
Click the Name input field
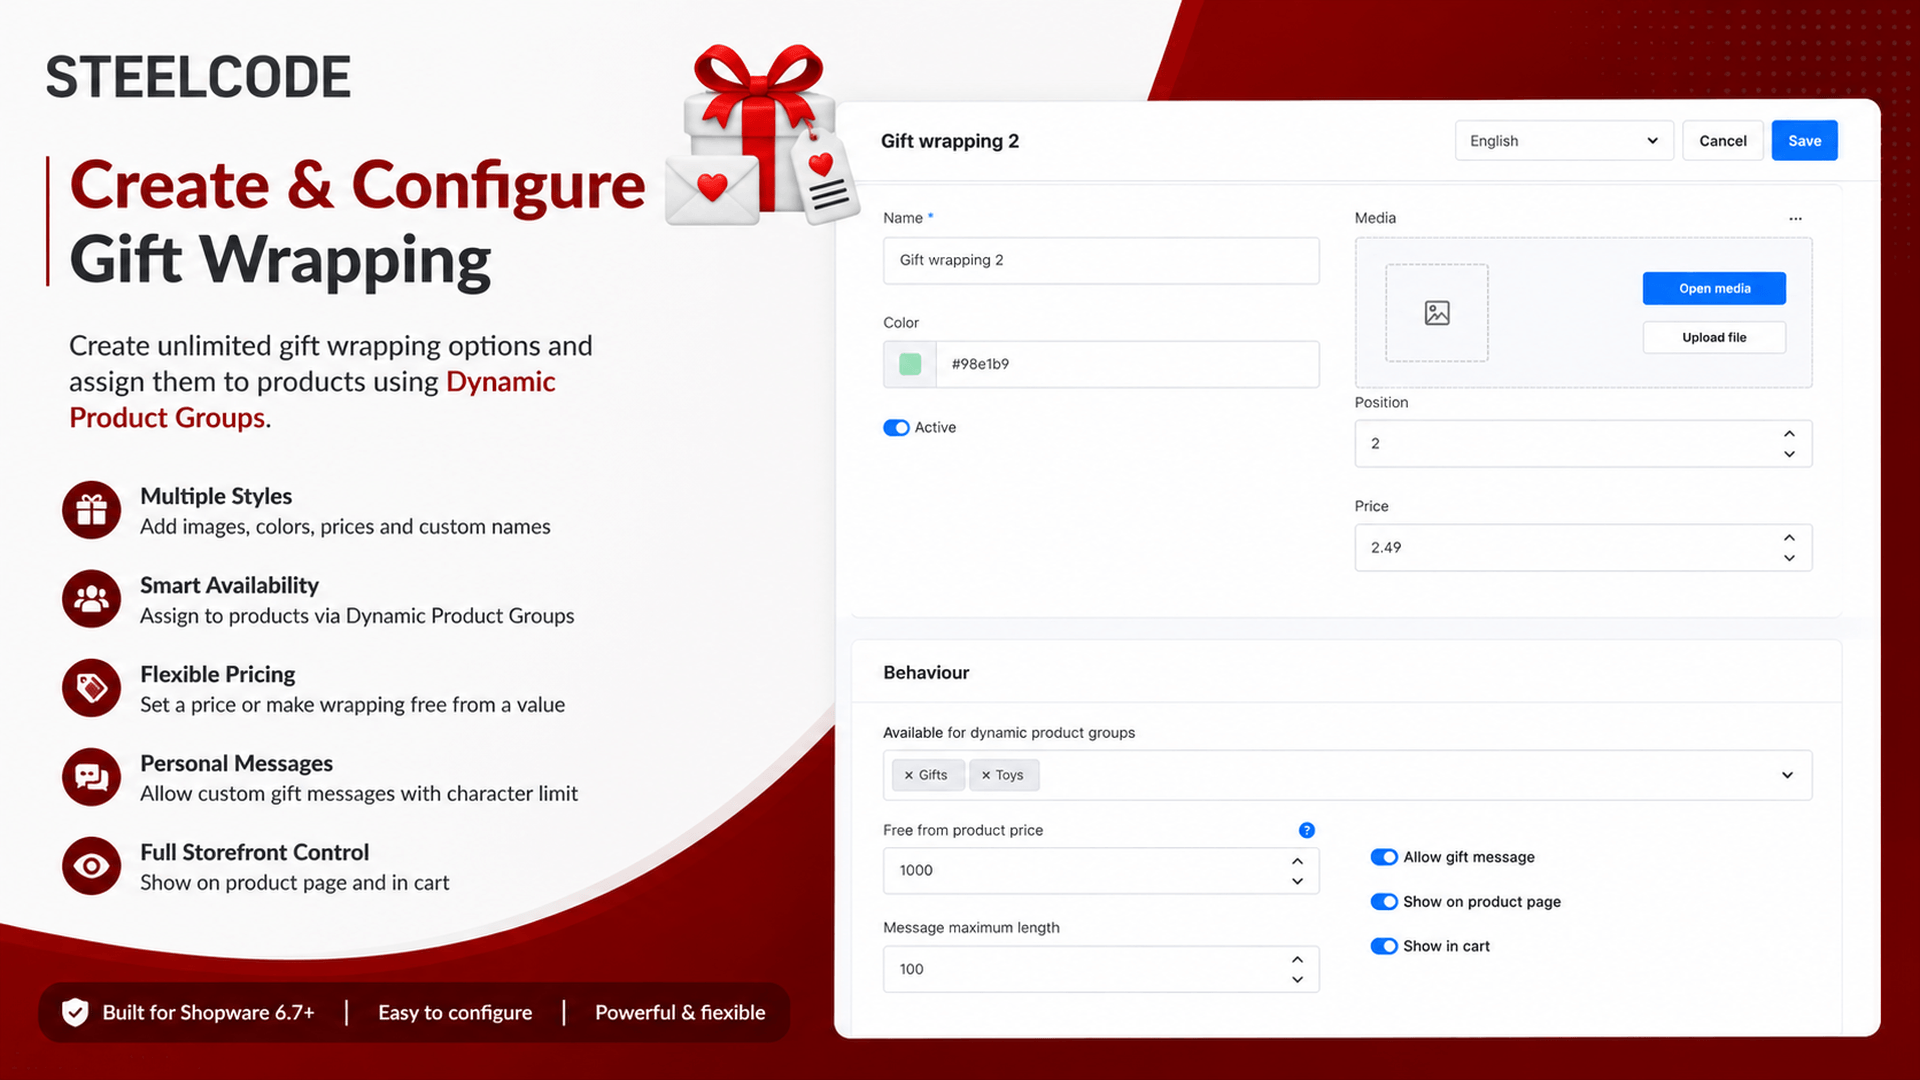1101,260
